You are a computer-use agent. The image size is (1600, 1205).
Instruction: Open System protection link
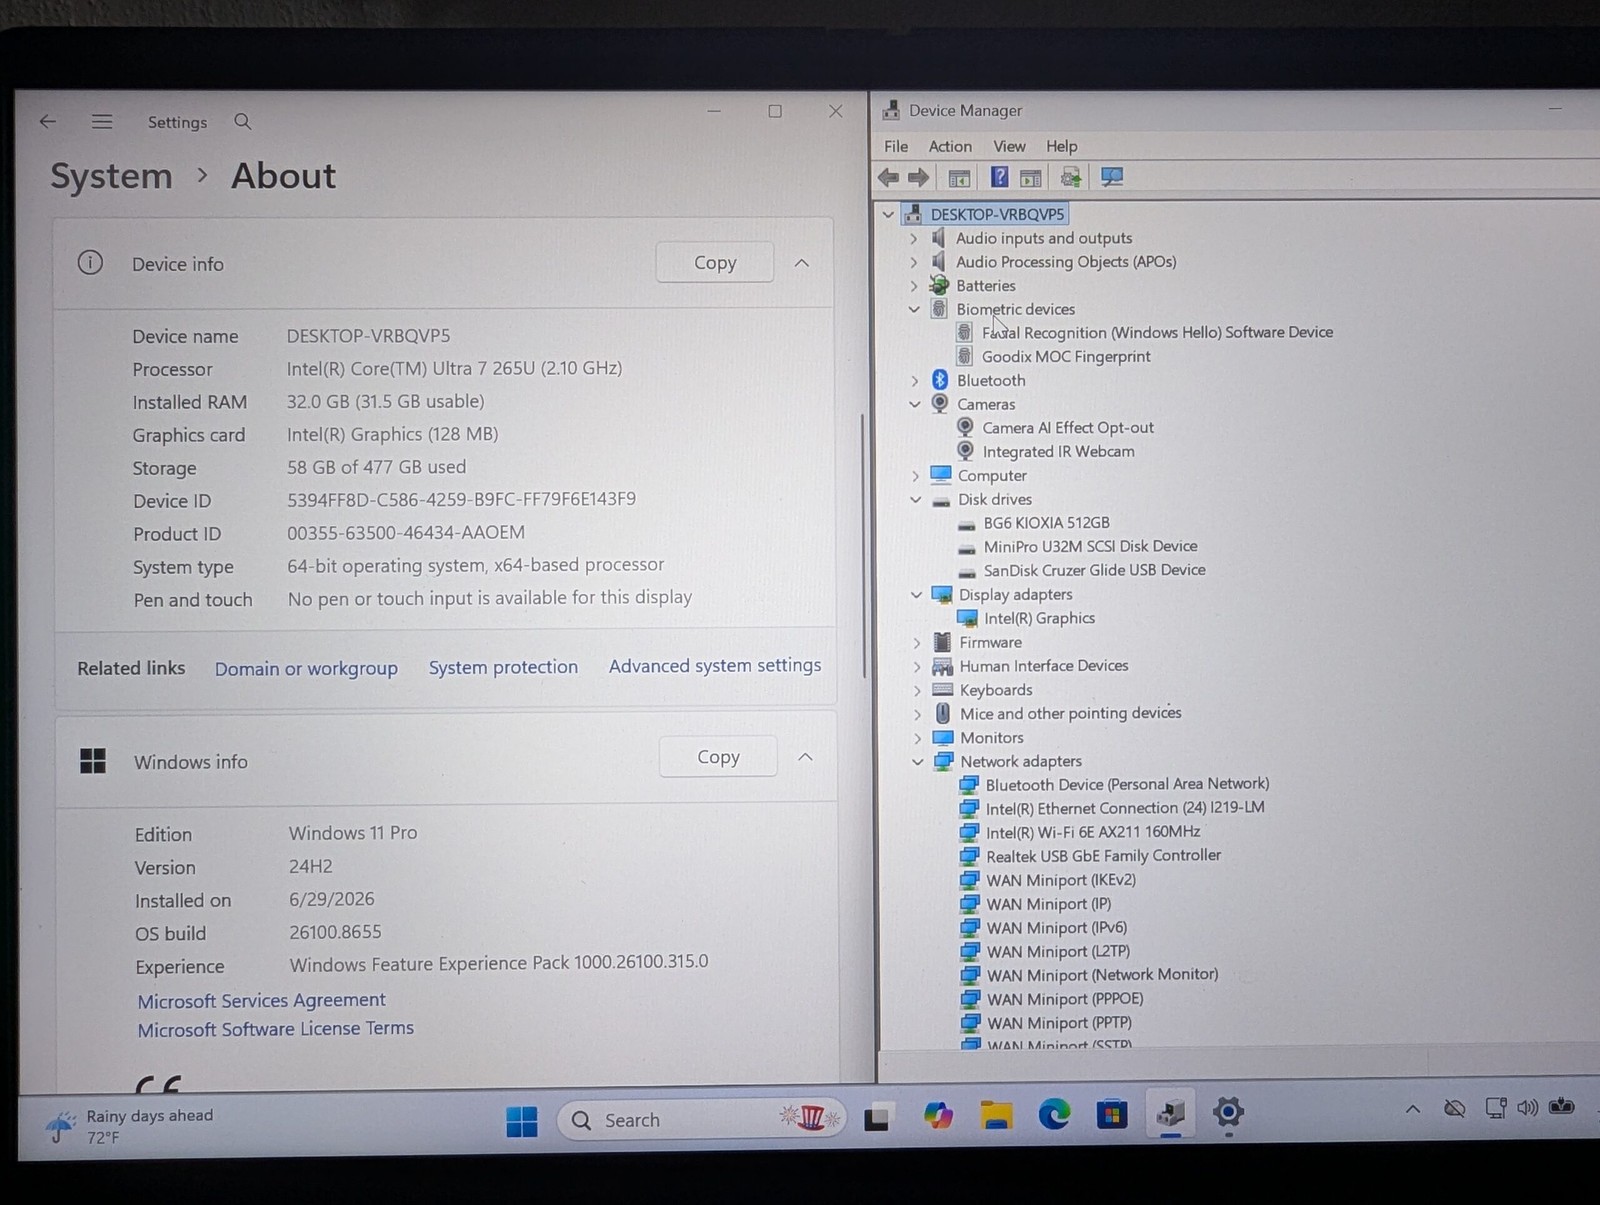(x=503, y=667)
